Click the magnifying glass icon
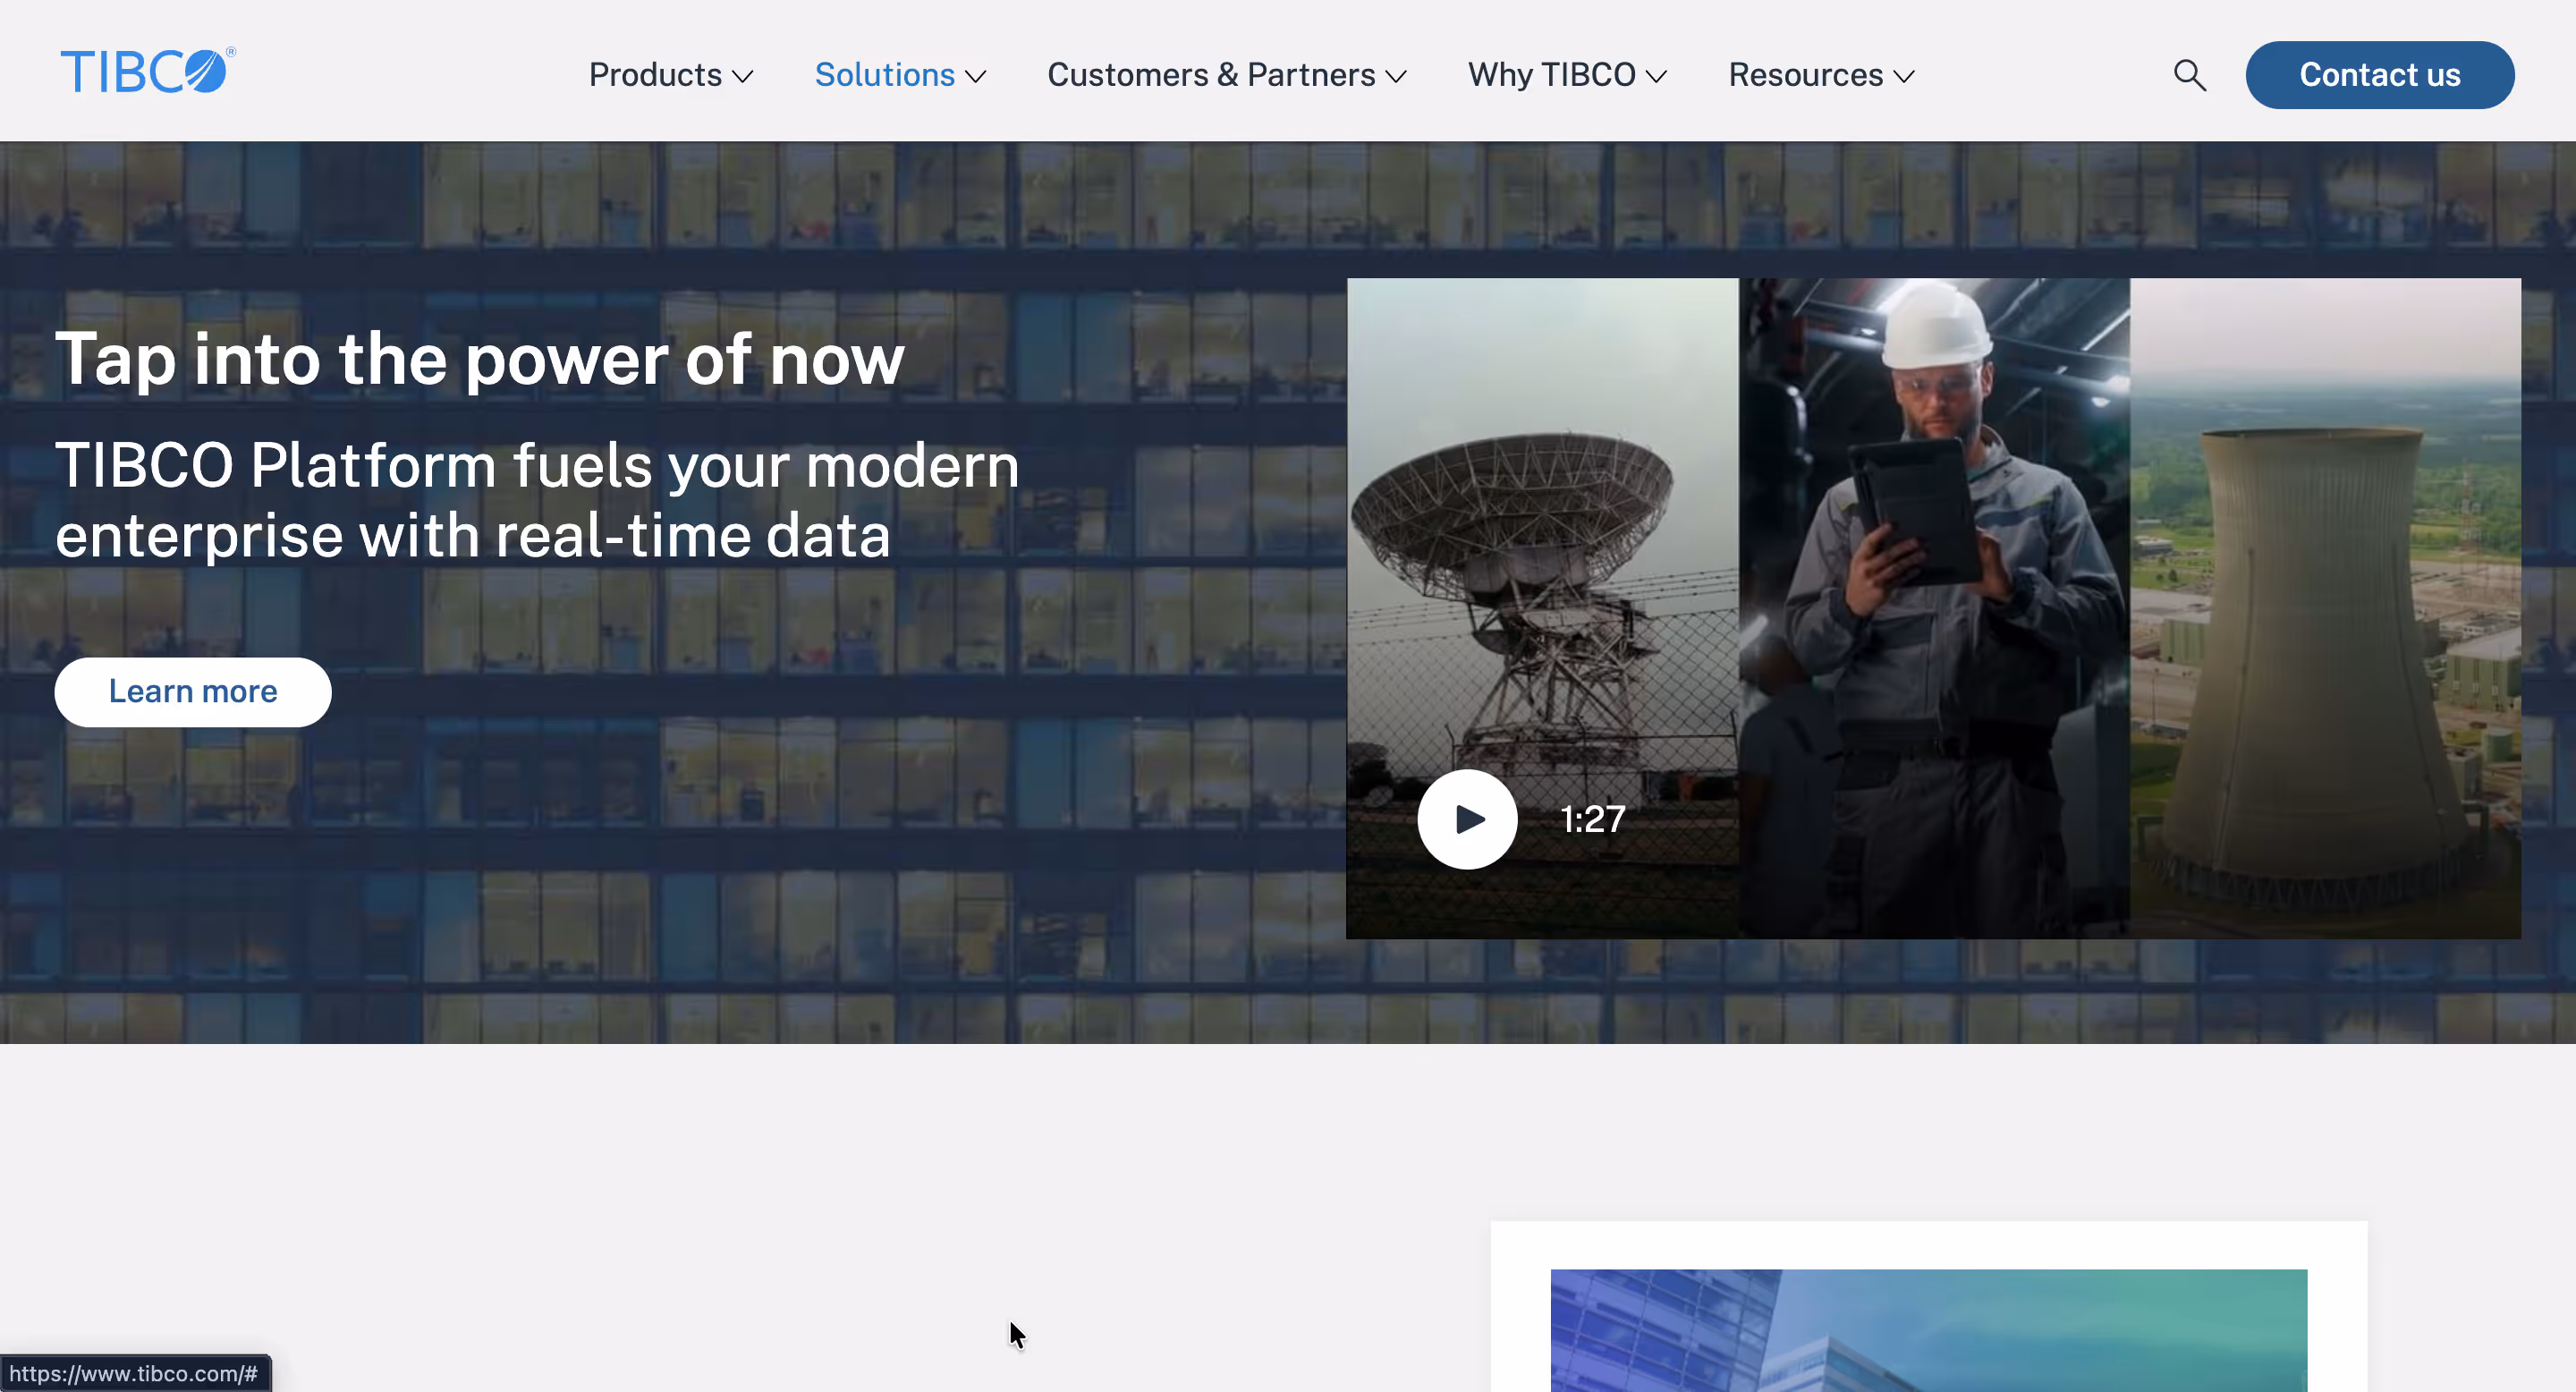The height and width of the screenshot is (1392, 2576). tap(2189, 74)
